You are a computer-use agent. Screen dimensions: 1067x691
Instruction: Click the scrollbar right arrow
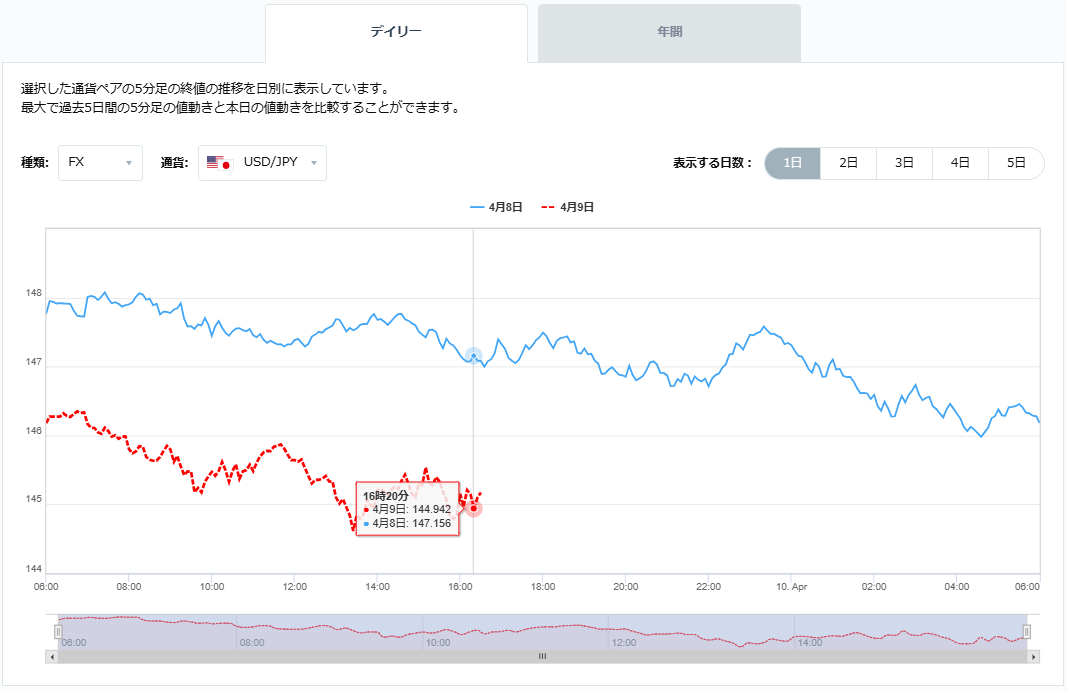(x=1034, y=657)
